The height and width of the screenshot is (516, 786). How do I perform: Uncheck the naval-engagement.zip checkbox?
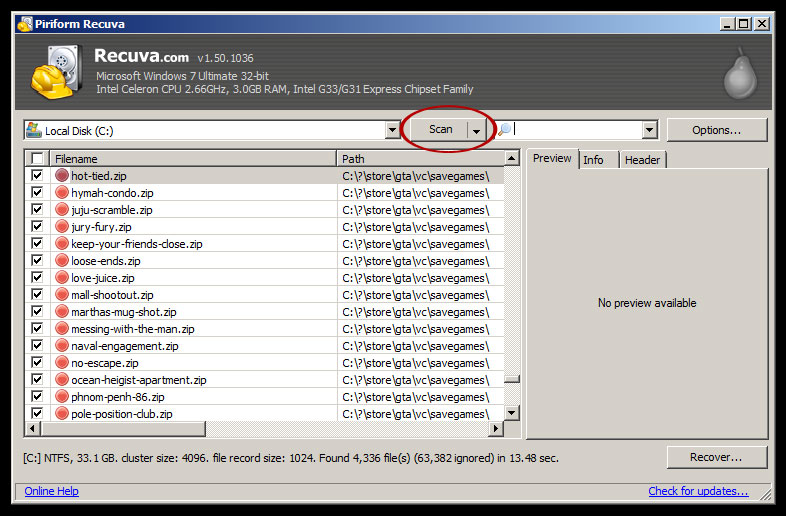click(x=37, y=346)
